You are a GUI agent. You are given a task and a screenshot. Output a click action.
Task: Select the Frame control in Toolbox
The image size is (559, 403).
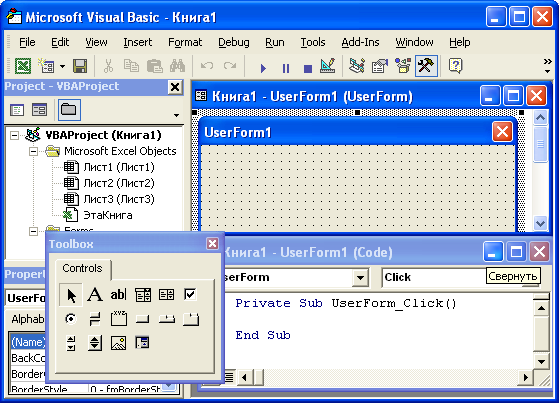119,318
